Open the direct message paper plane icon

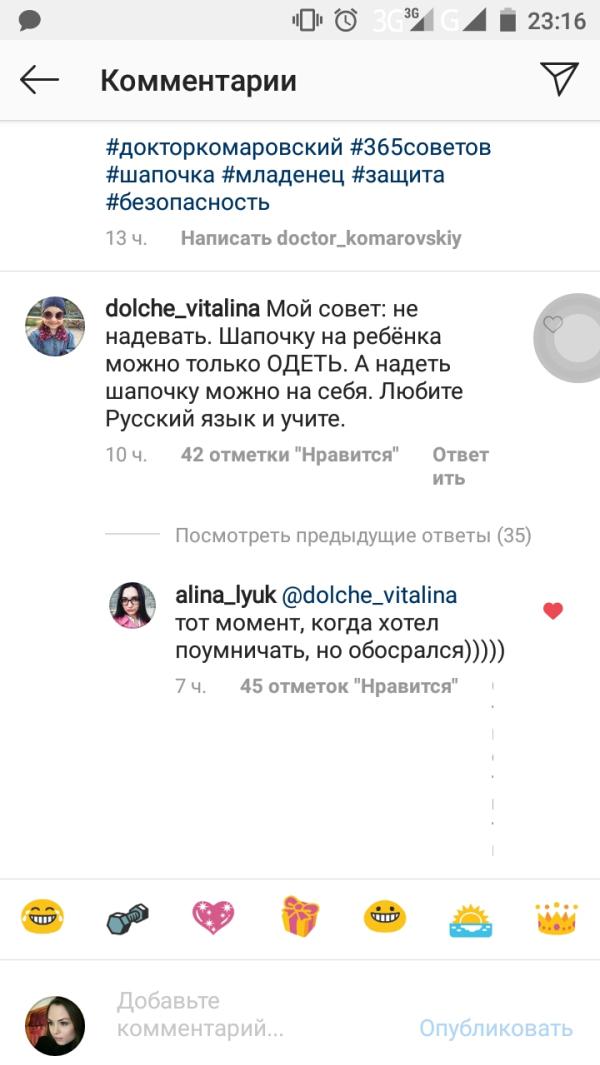pos(559,79)
